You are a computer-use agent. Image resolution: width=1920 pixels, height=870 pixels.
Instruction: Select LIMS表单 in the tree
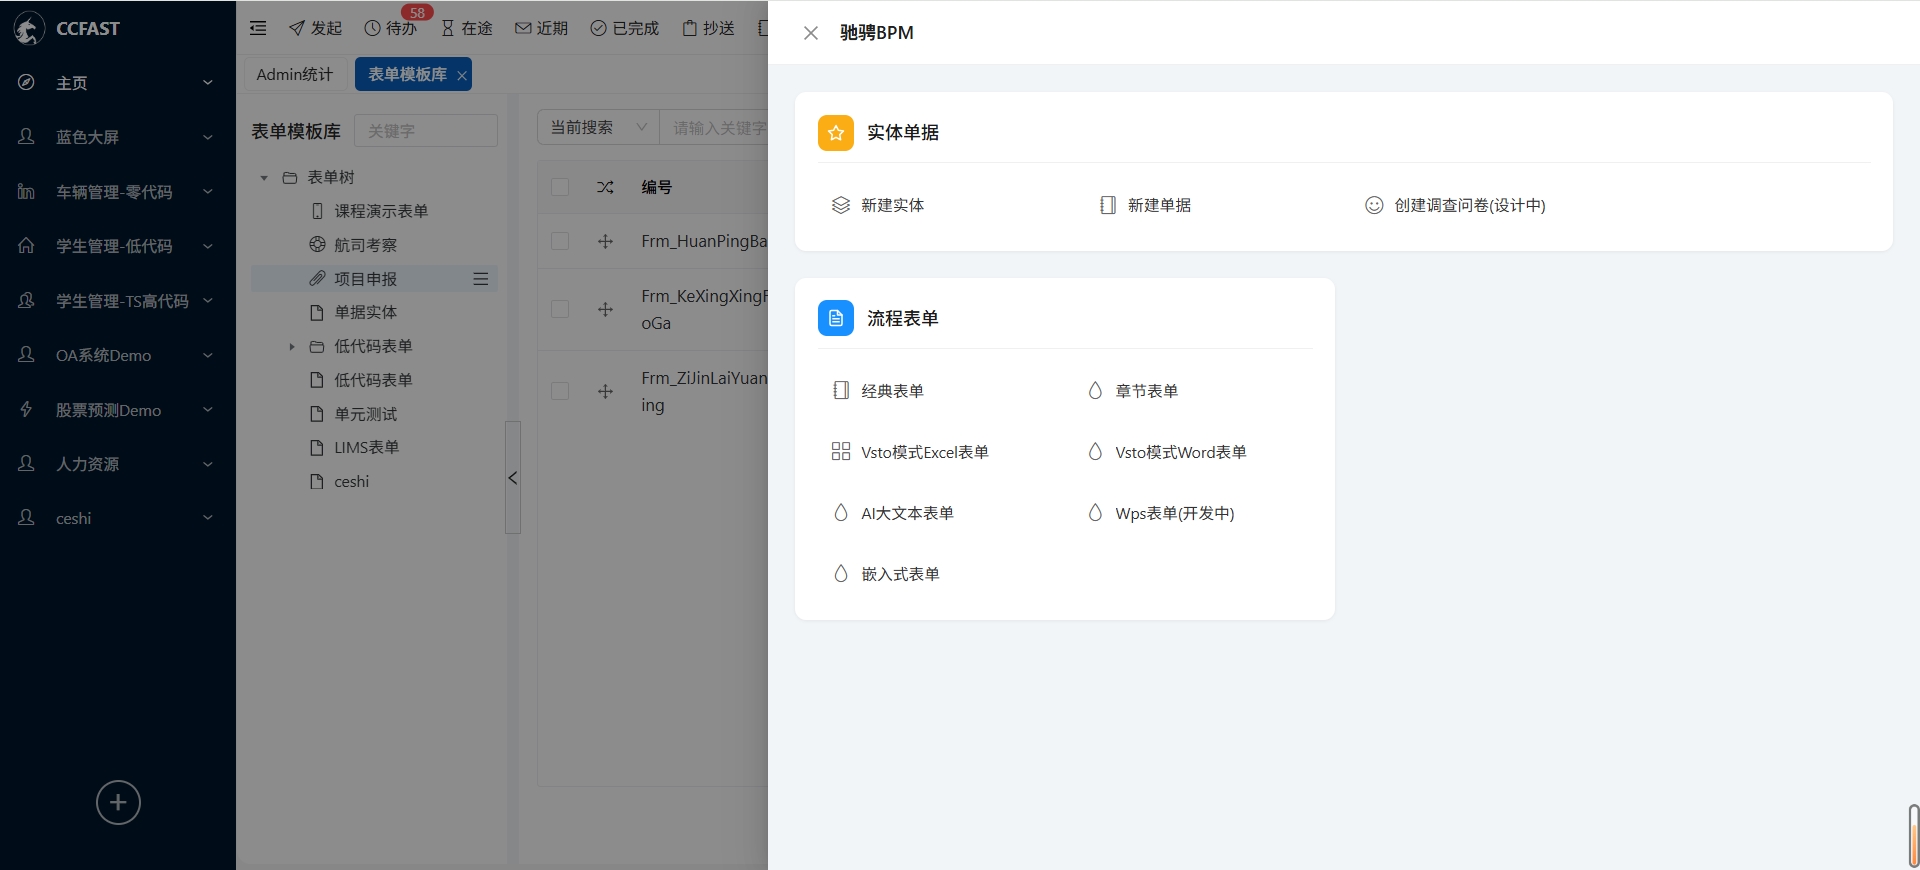coord(366,447)
